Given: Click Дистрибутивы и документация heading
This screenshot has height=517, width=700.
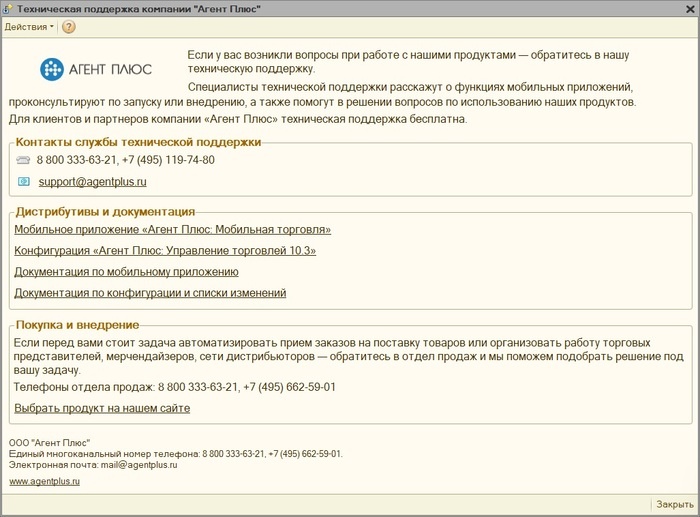Looking at the screenshot, I should pyautogui.click(x=105, y=212).
